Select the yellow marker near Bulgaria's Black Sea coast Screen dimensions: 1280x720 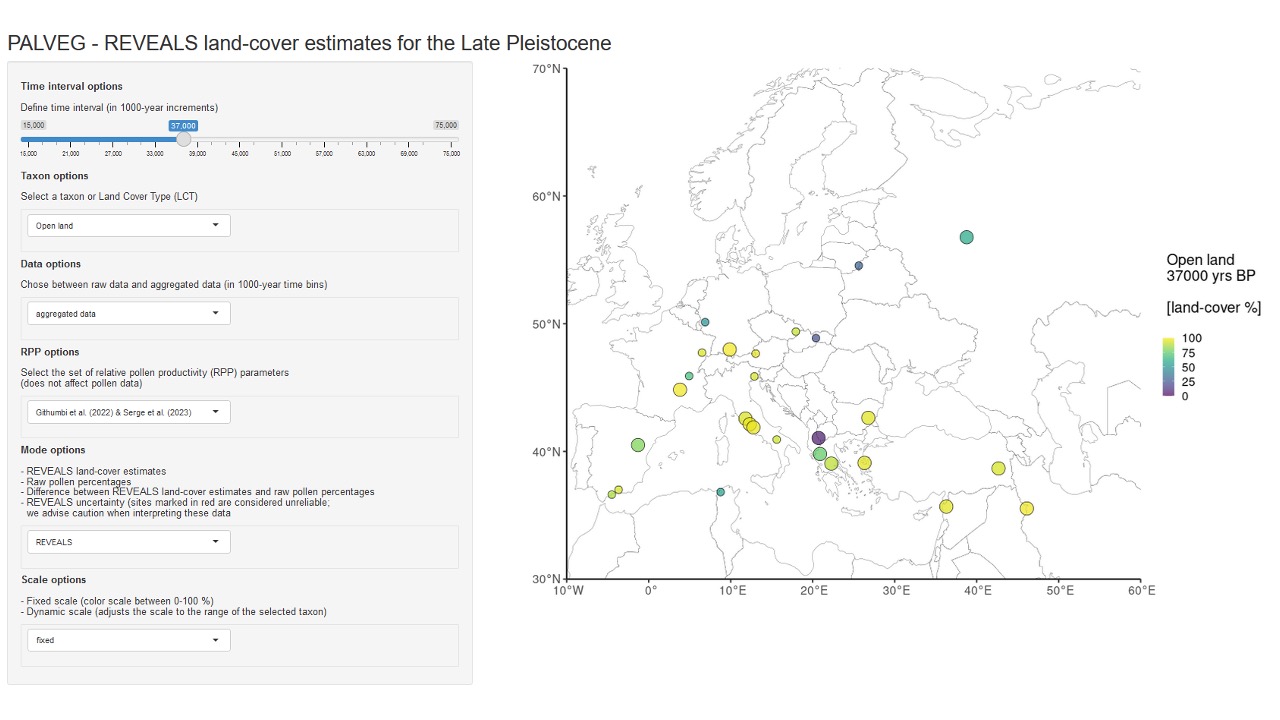(x=868, y=418)
